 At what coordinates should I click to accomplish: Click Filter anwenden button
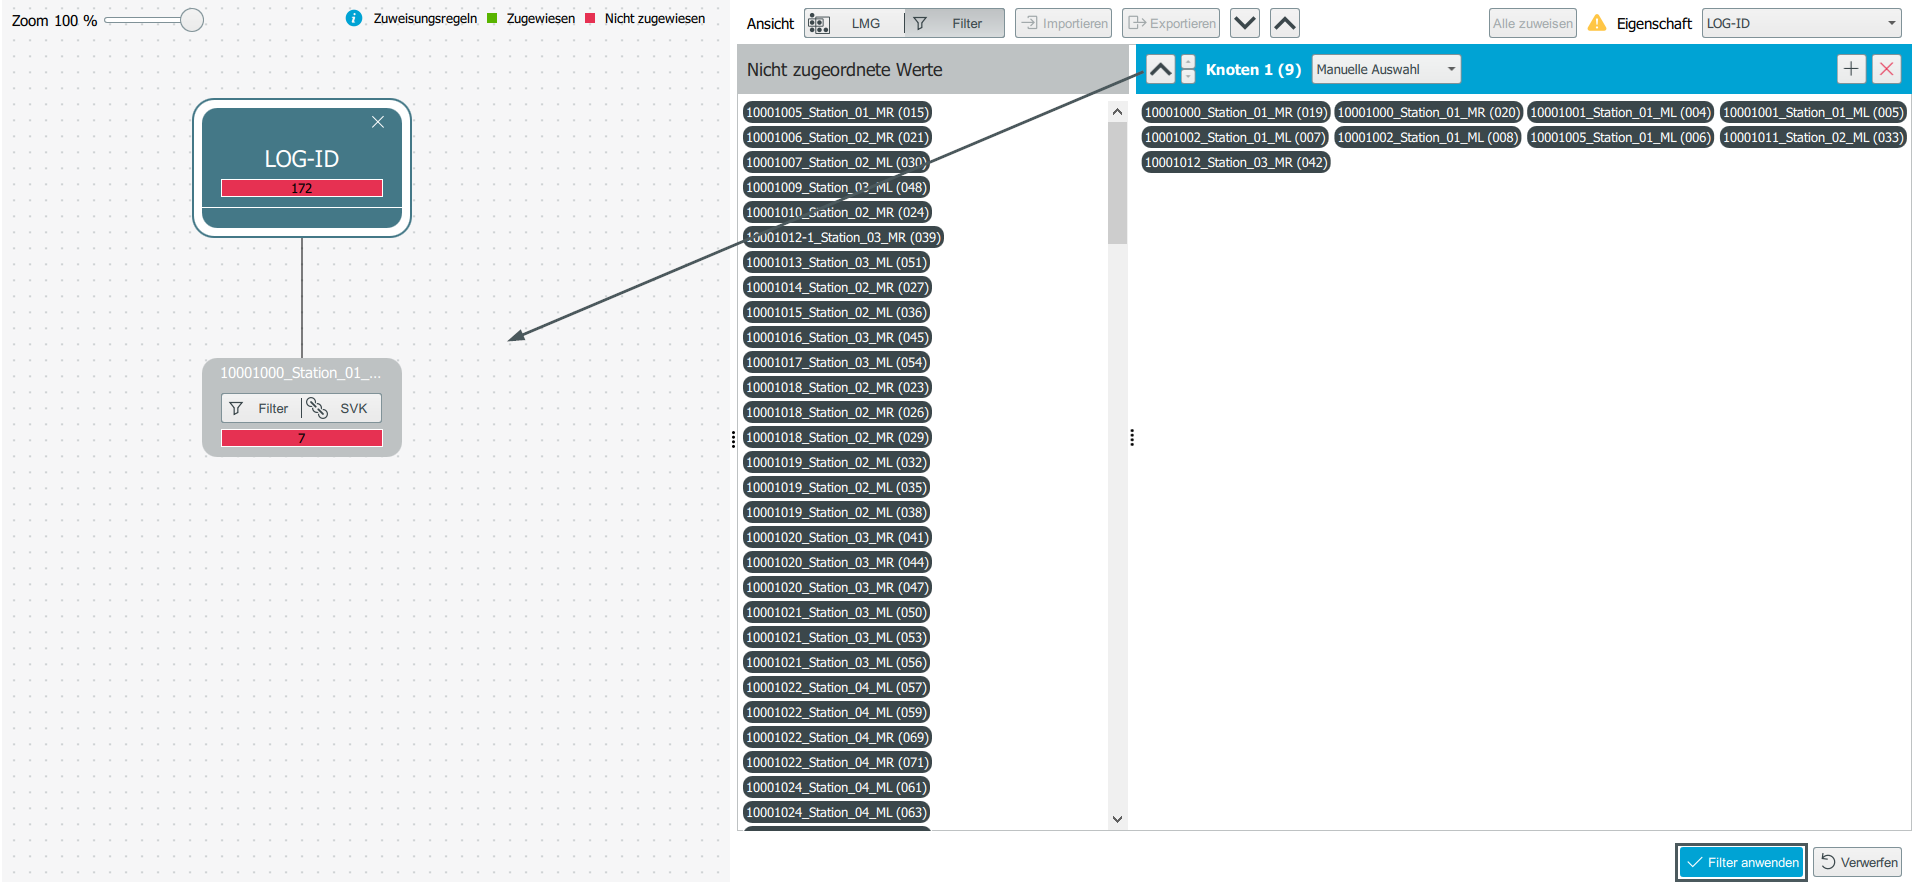point(1741,862)
